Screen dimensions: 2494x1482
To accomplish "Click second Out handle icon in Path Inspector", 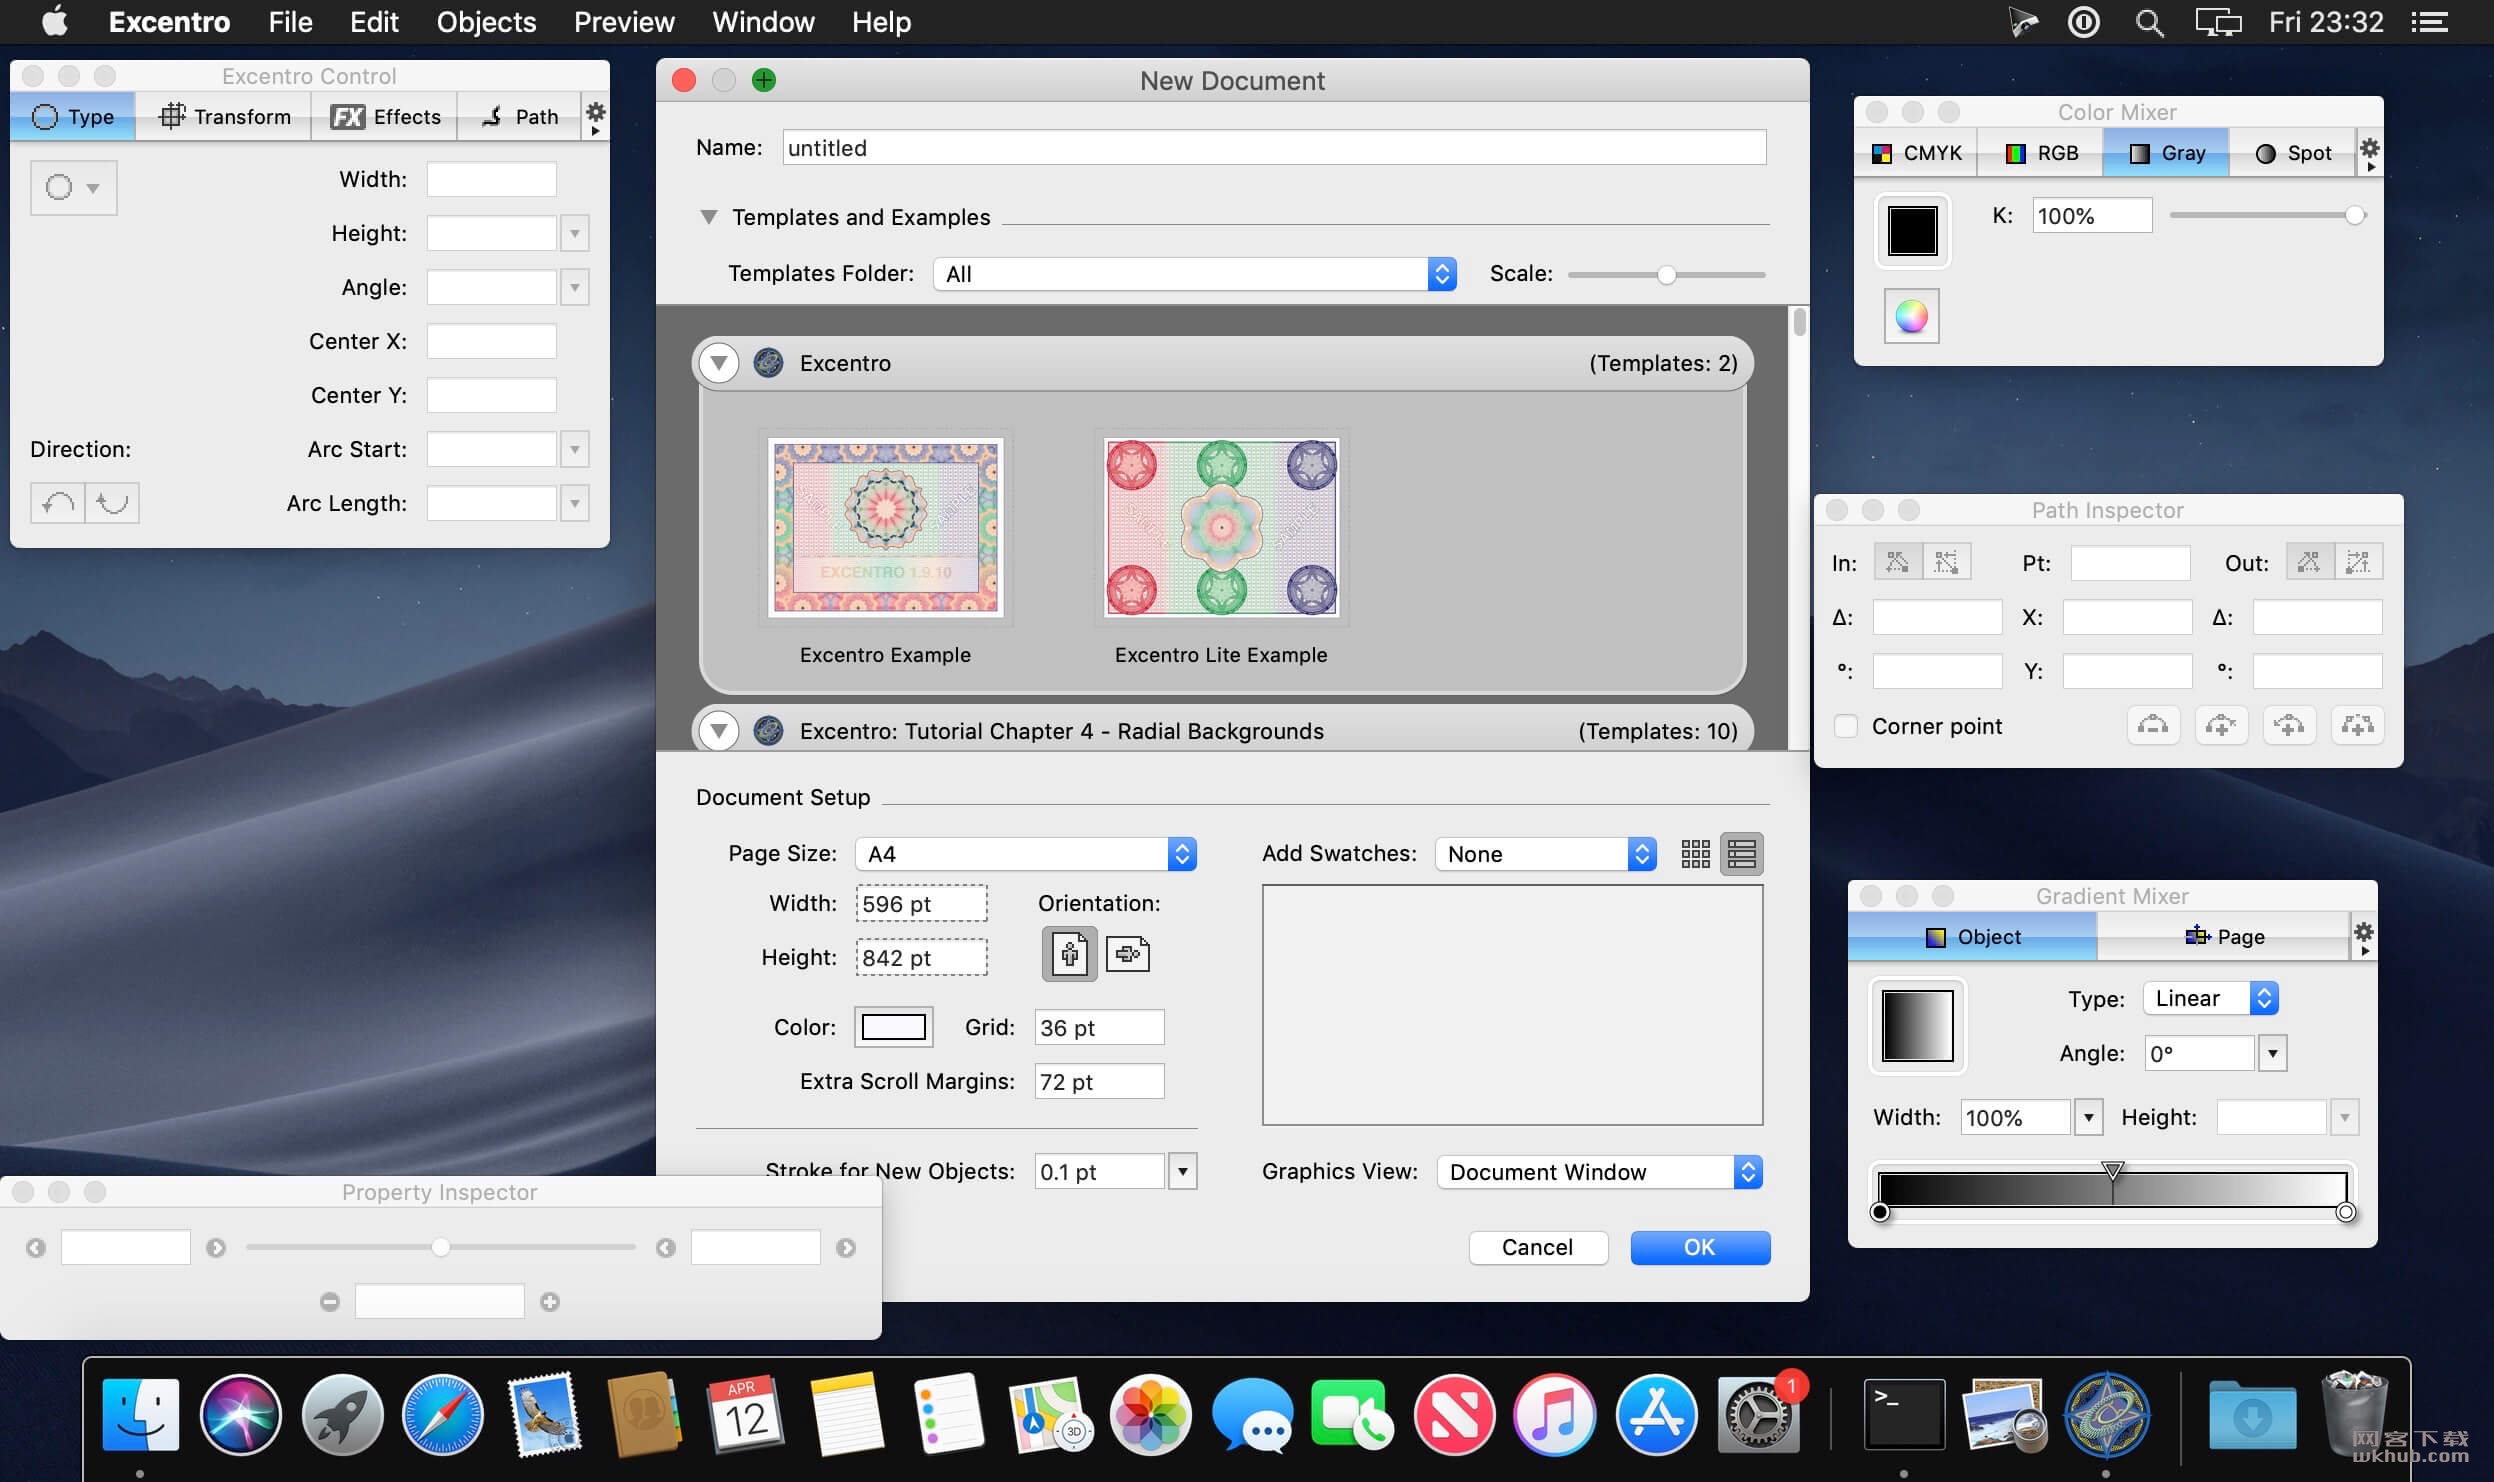I will 2358,563.
